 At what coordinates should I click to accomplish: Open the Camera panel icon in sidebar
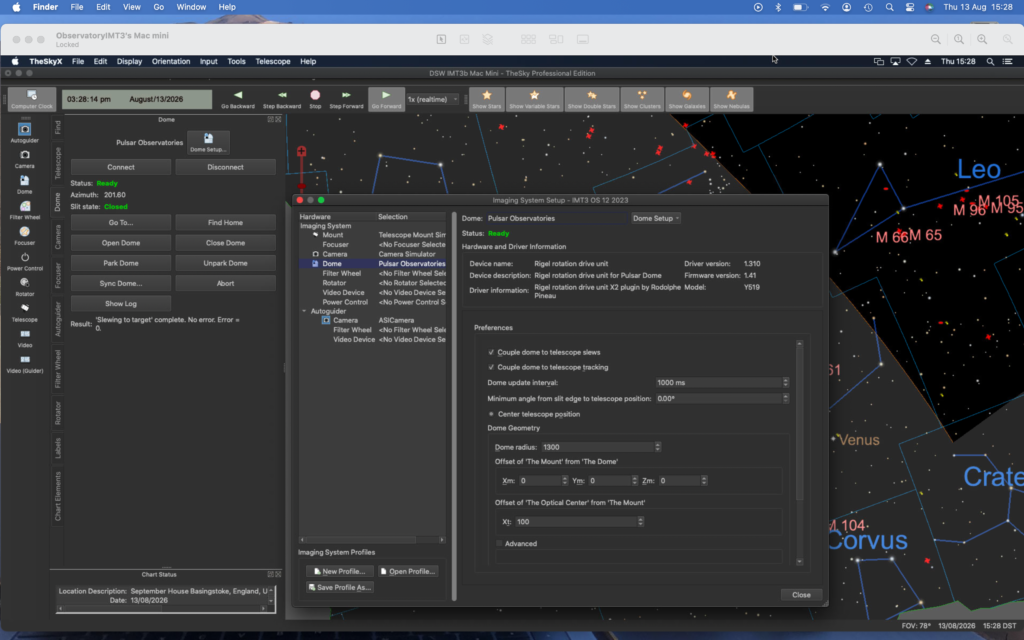click(x=24, y=159)
